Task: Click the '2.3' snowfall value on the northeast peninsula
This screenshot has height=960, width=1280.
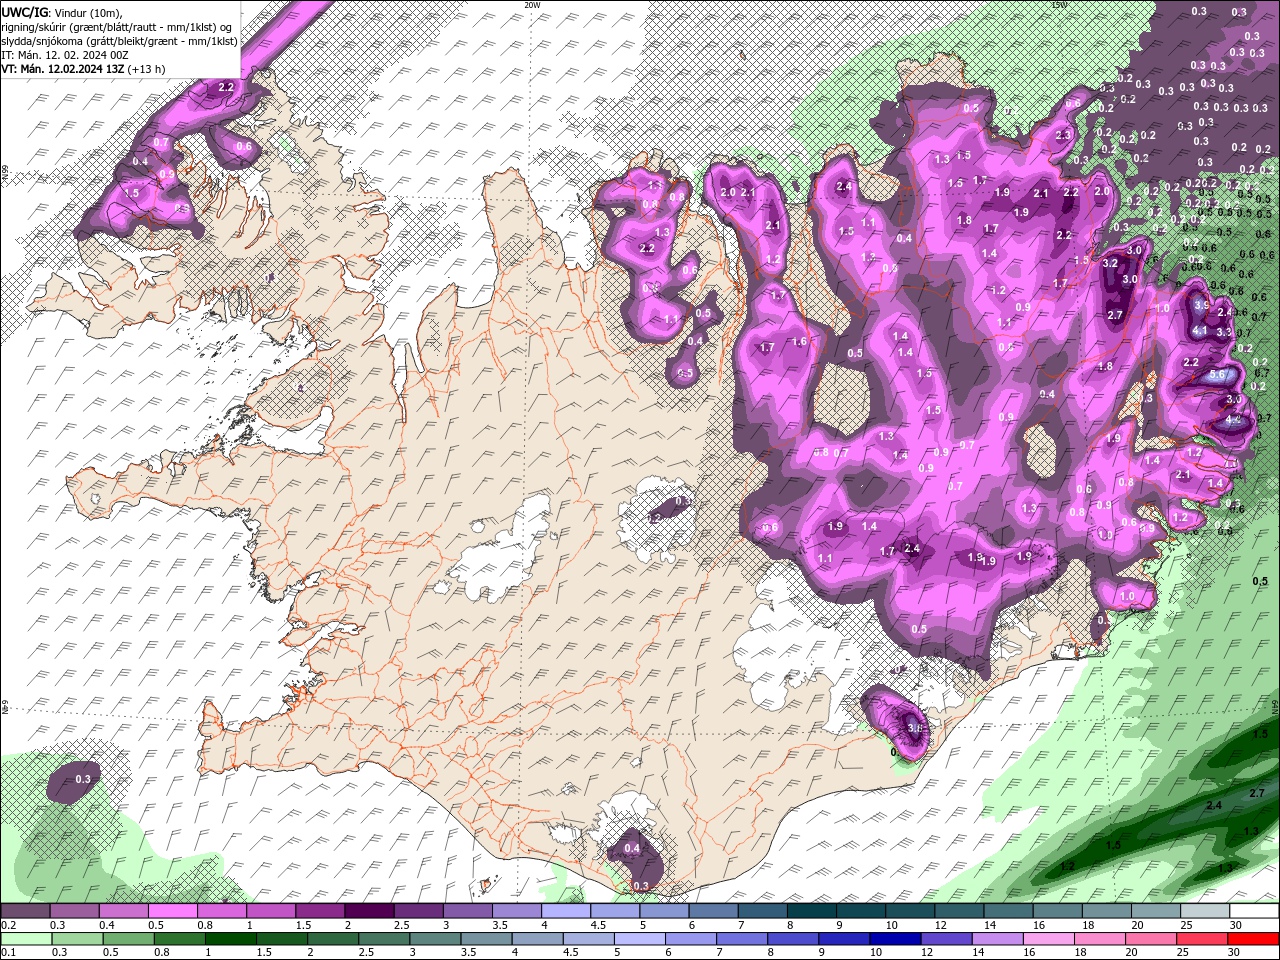Action: [x=1063, y=135]
